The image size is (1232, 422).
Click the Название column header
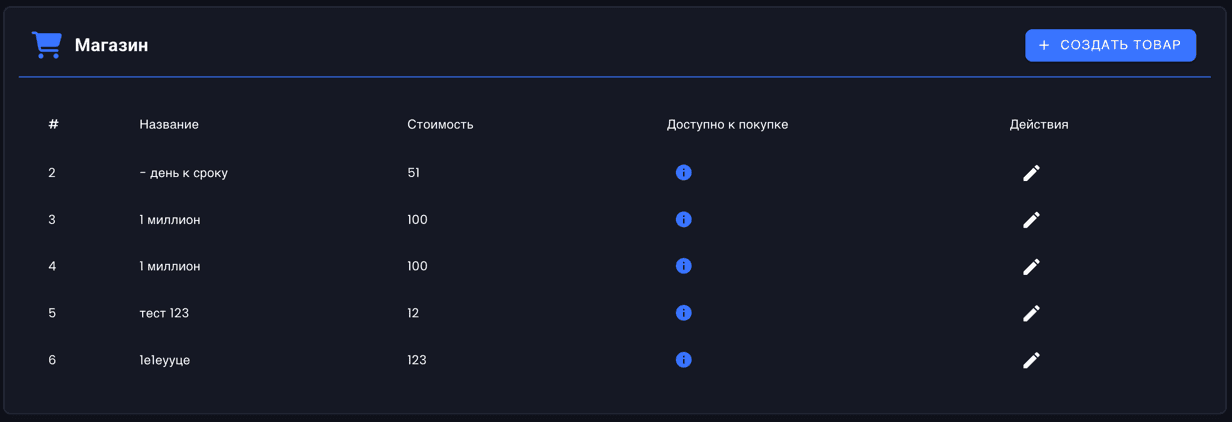pyautogui.click(x=169, y=125)
